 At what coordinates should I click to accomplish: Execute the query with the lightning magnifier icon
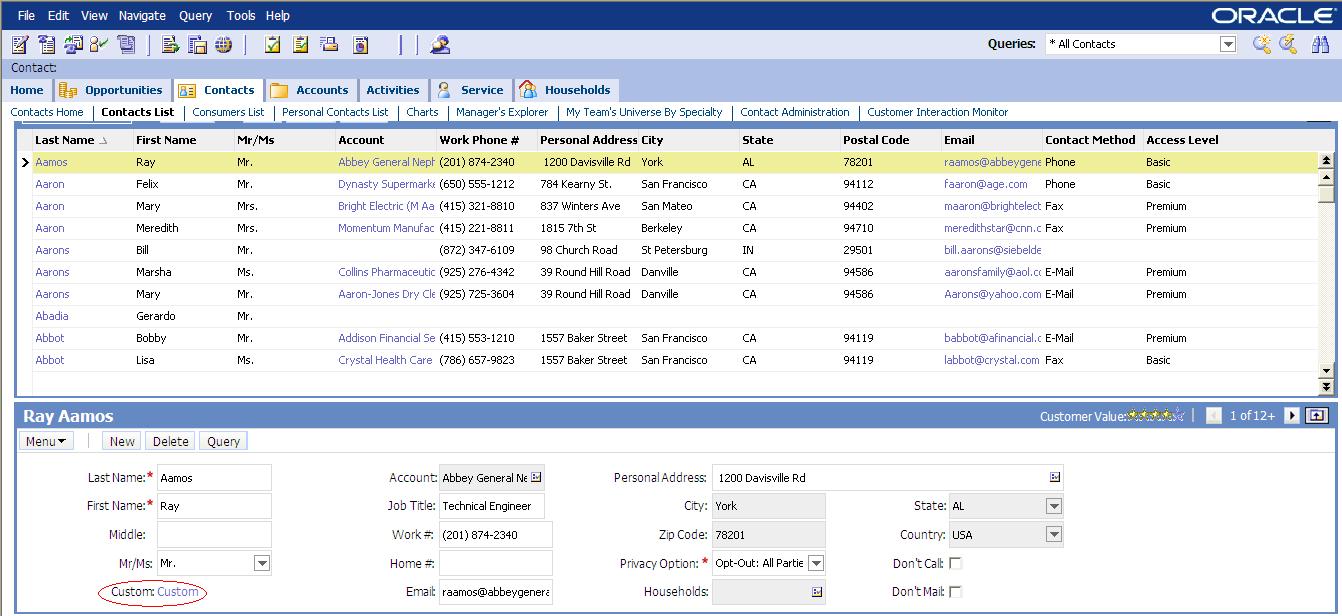click(1287, 44)
